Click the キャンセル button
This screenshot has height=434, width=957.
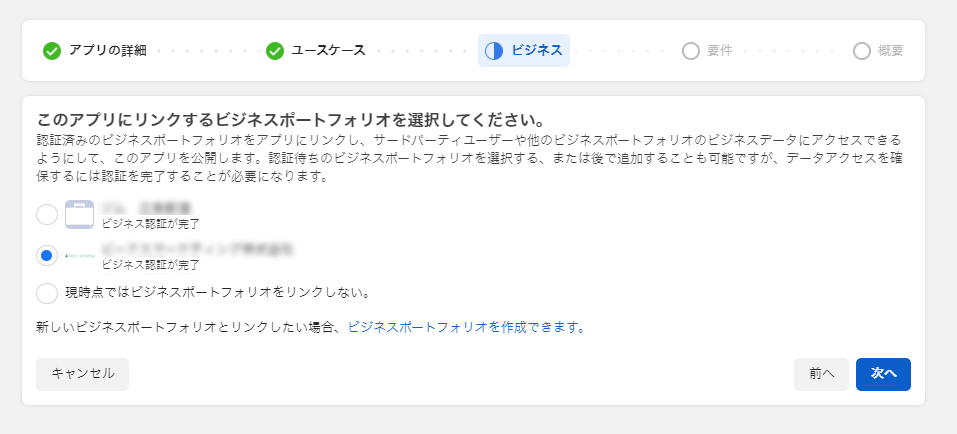82,374
